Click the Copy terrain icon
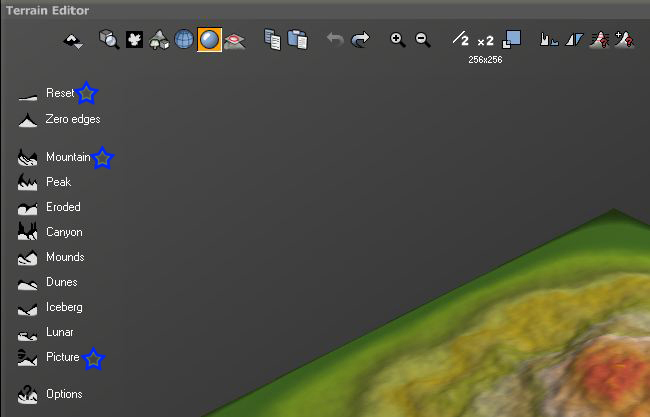Image resolution: width=650 pixels, height=417 pixels. pos(272,40)
